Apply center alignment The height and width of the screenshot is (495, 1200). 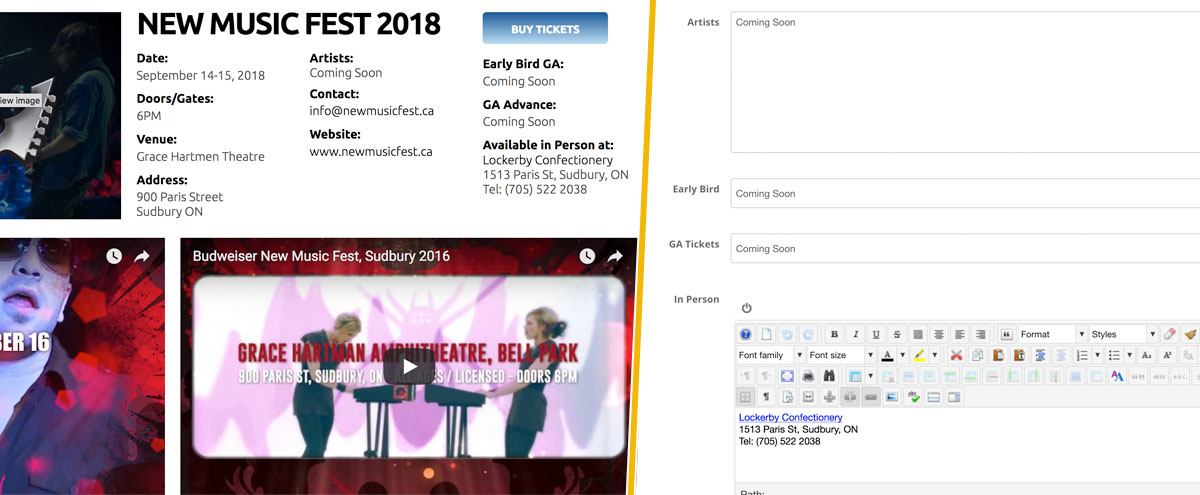(x=939, y=334)
